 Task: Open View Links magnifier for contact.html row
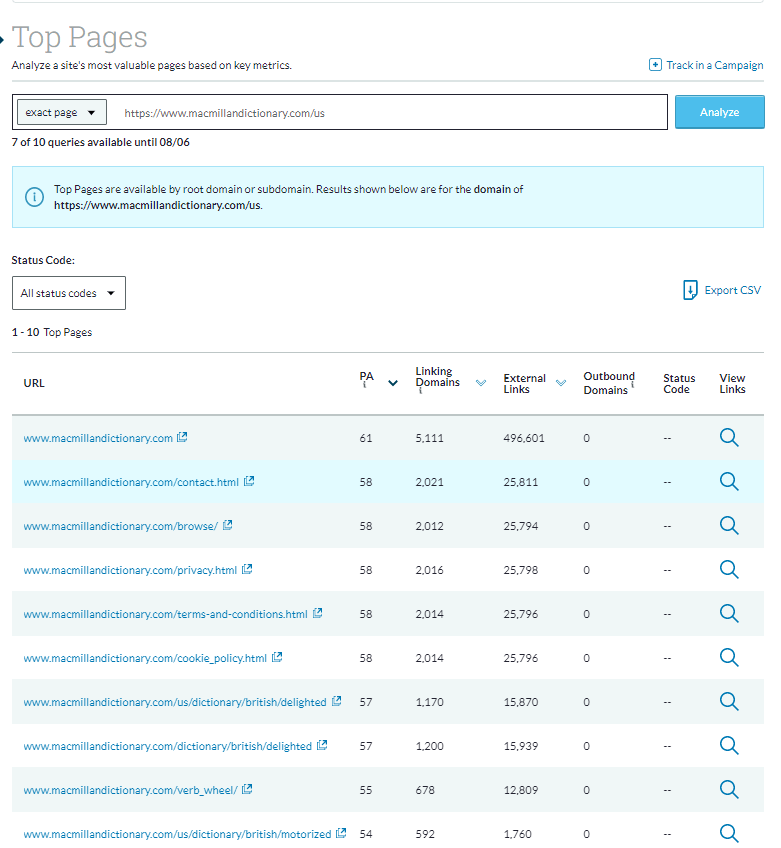click(x=729, y=481)
